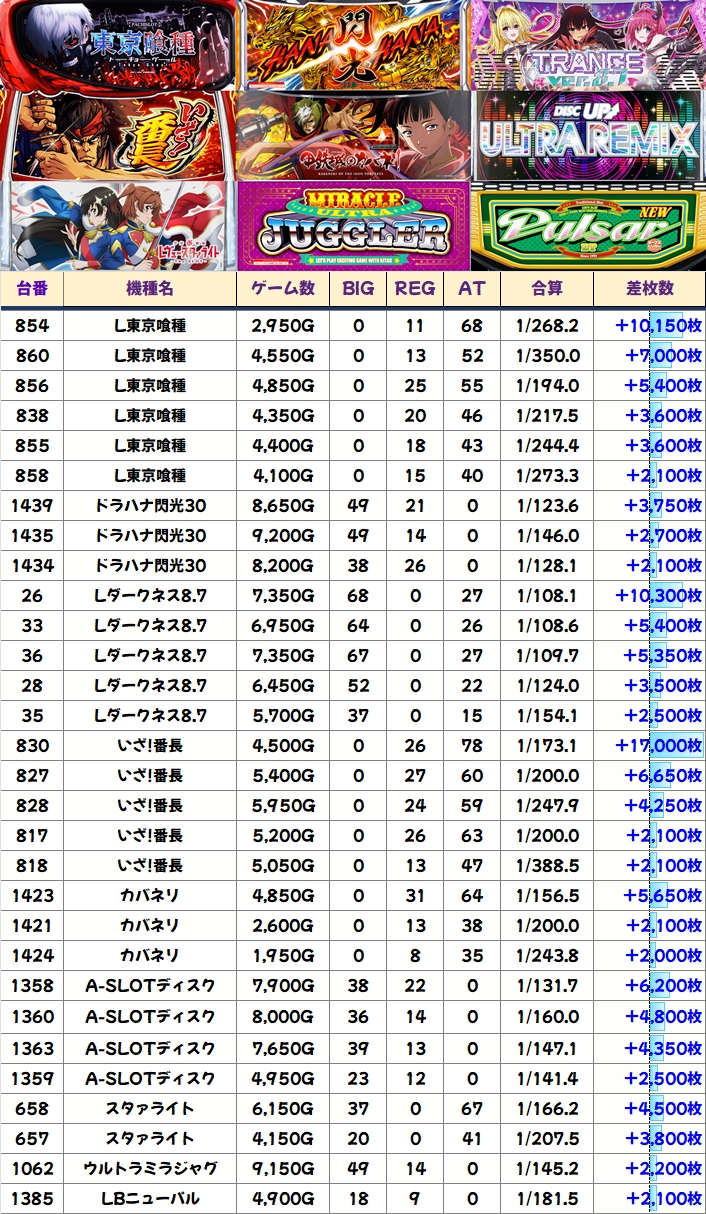
Task: Click the 合算 column header
Action: click(547, 288)
